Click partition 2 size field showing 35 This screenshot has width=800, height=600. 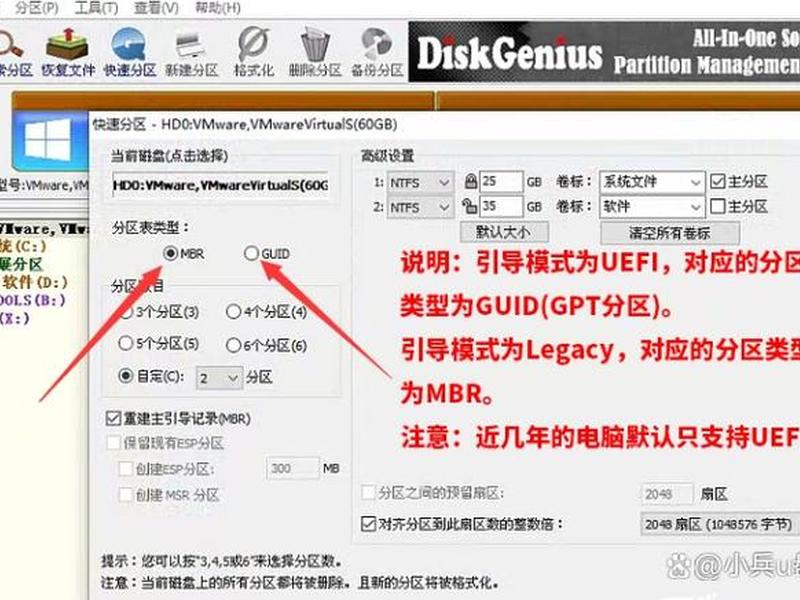pyautogui.click(x=501, y=206)
